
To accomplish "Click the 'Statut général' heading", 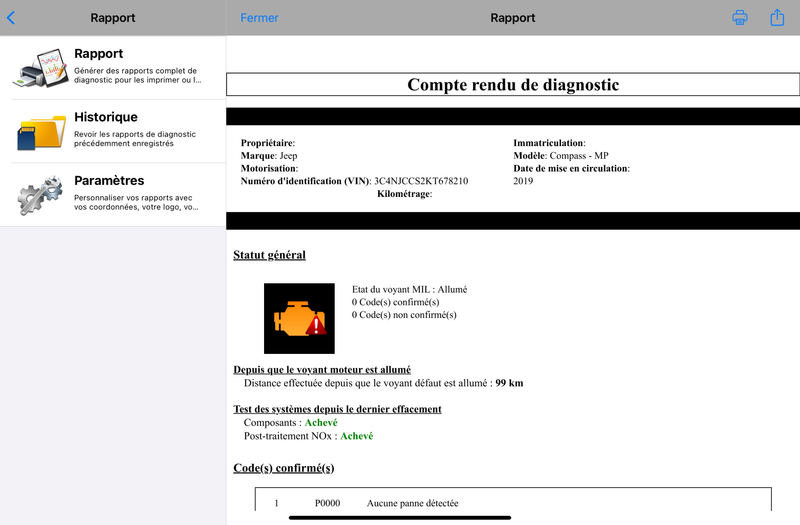I will (x=269, y=255).
